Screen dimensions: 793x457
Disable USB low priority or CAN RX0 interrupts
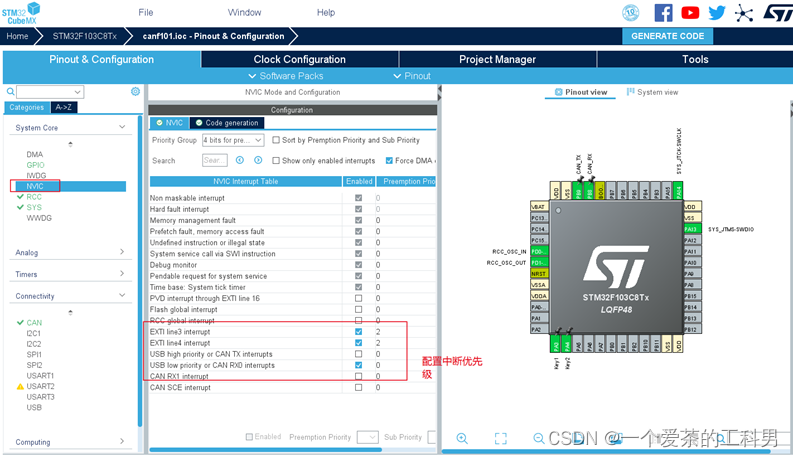point(359,365)
